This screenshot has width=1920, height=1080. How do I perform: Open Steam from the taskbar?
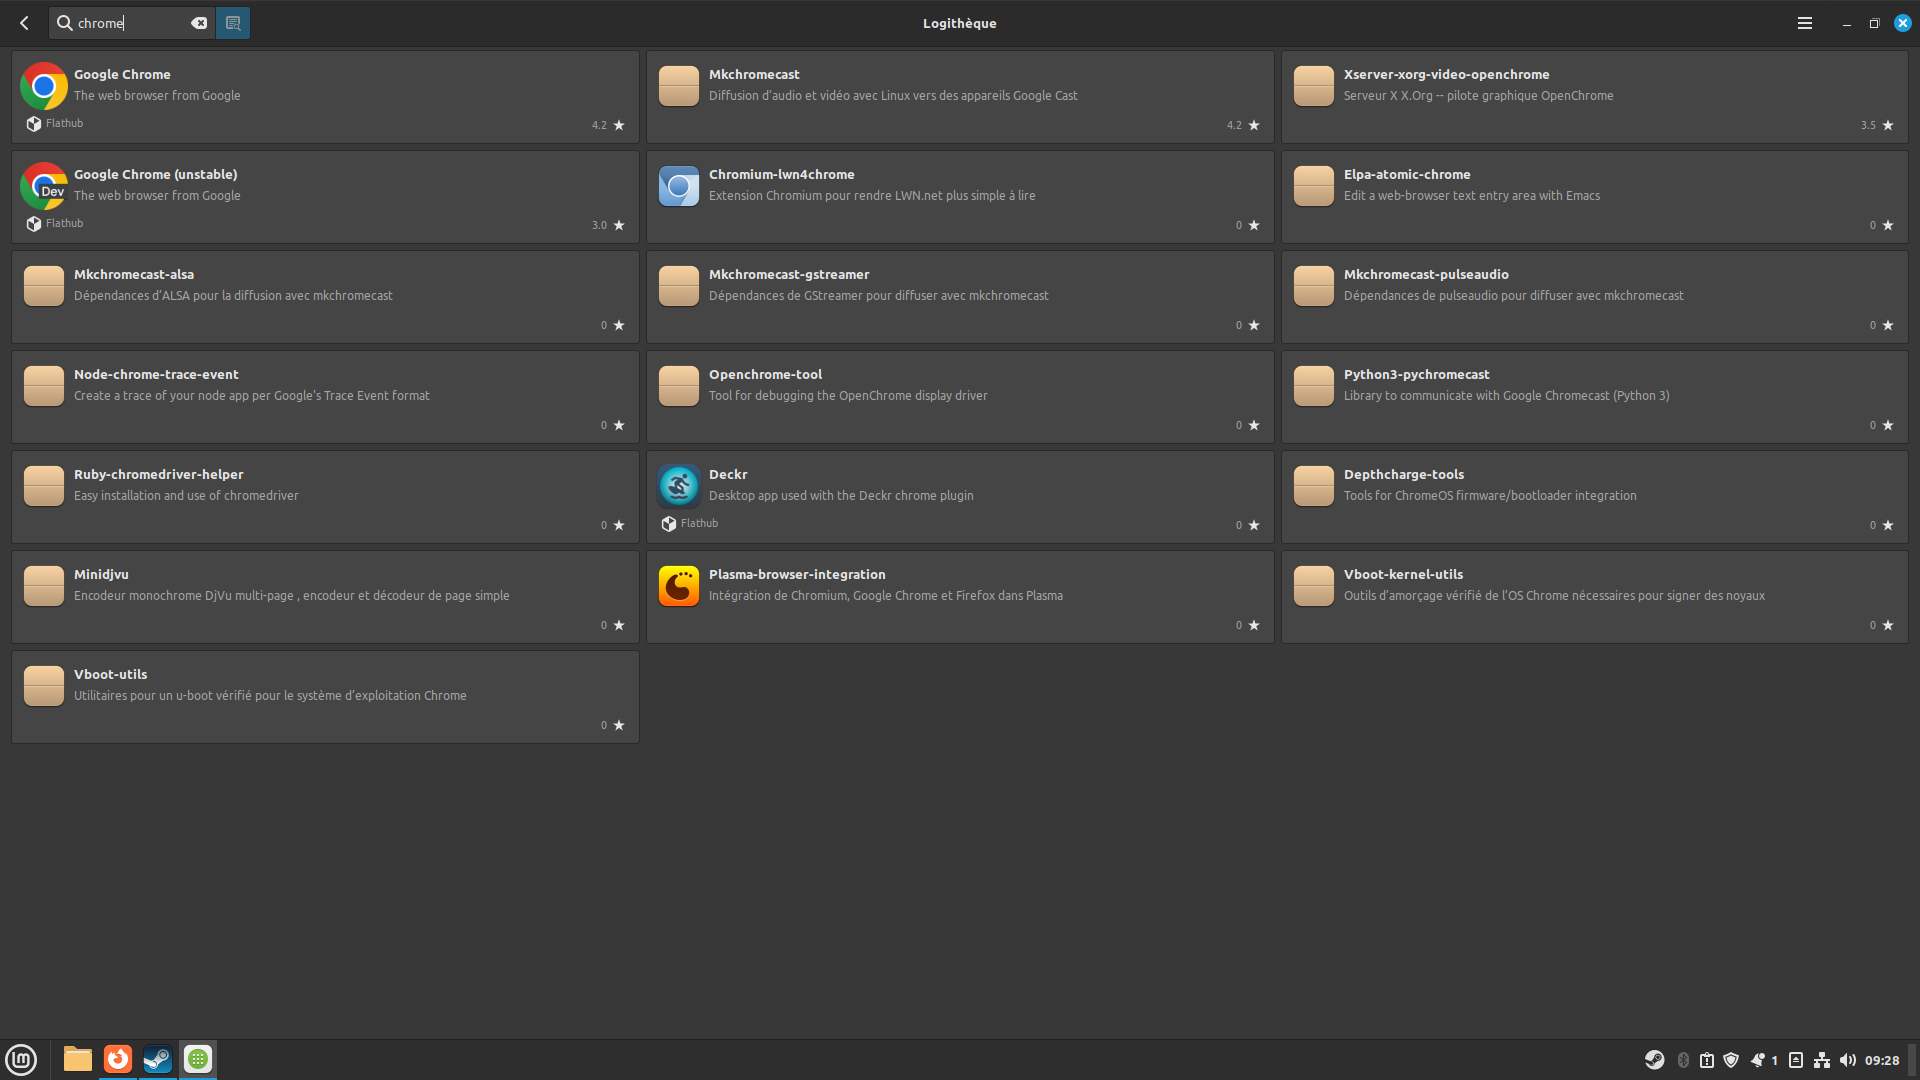click(157, 1059)
